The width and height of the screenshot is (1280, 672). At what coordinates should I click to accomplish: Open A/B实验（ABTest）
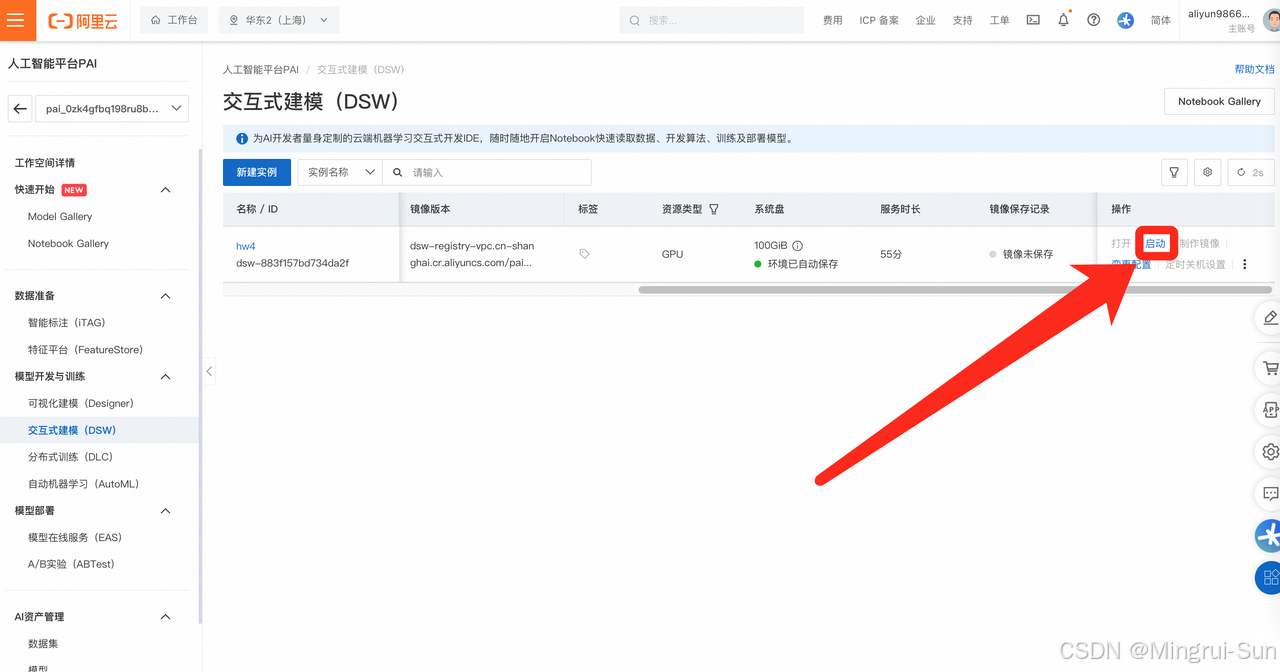point(71,564)
